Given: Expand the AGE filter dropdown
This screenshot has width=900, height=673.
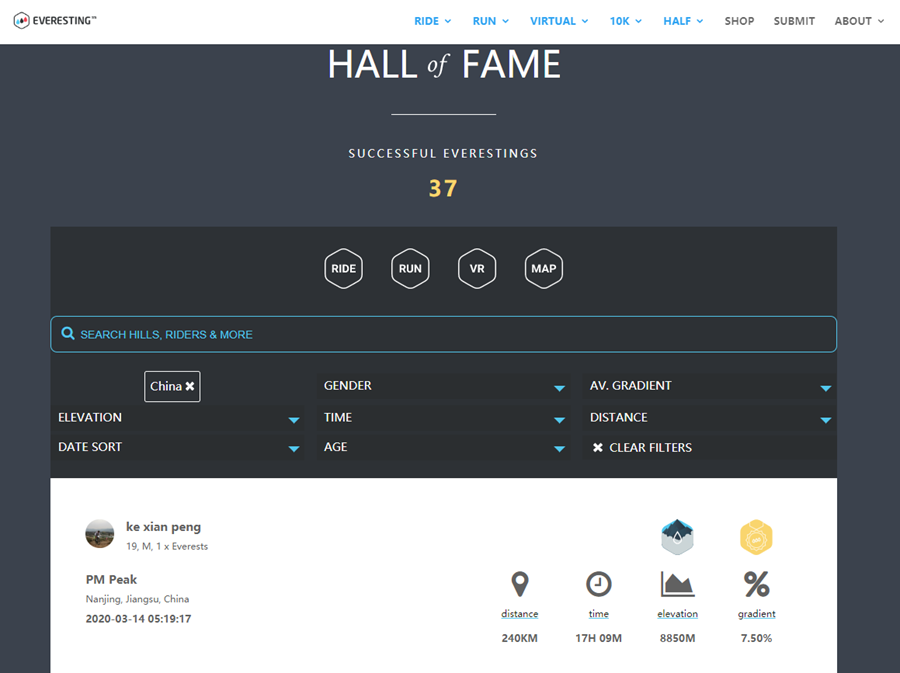Looking at the screenshot, I should 443,447.
